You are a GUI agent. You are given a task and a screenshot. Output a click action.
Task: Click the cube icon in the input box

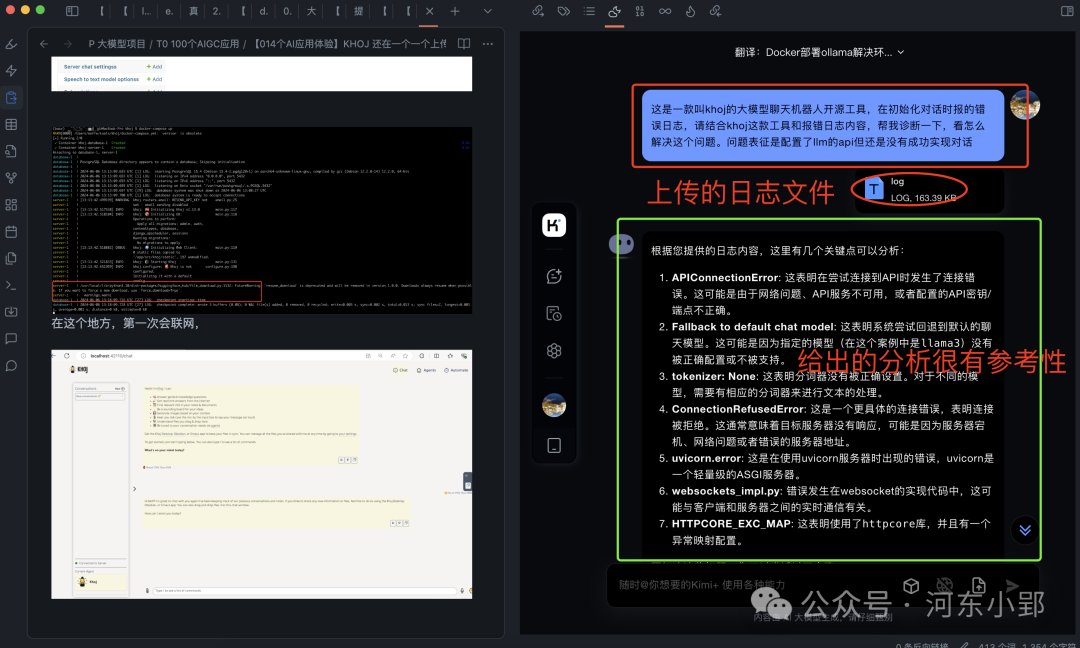tap(911, 586)
